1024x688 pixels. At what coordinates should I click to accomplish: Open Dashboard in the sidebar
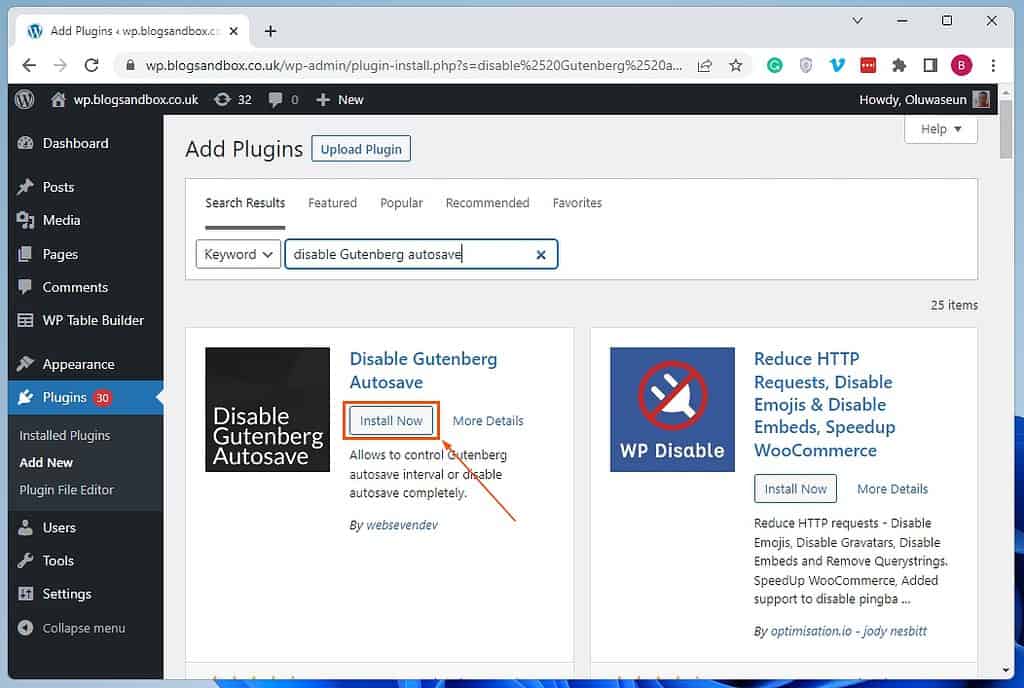point(86,144)
